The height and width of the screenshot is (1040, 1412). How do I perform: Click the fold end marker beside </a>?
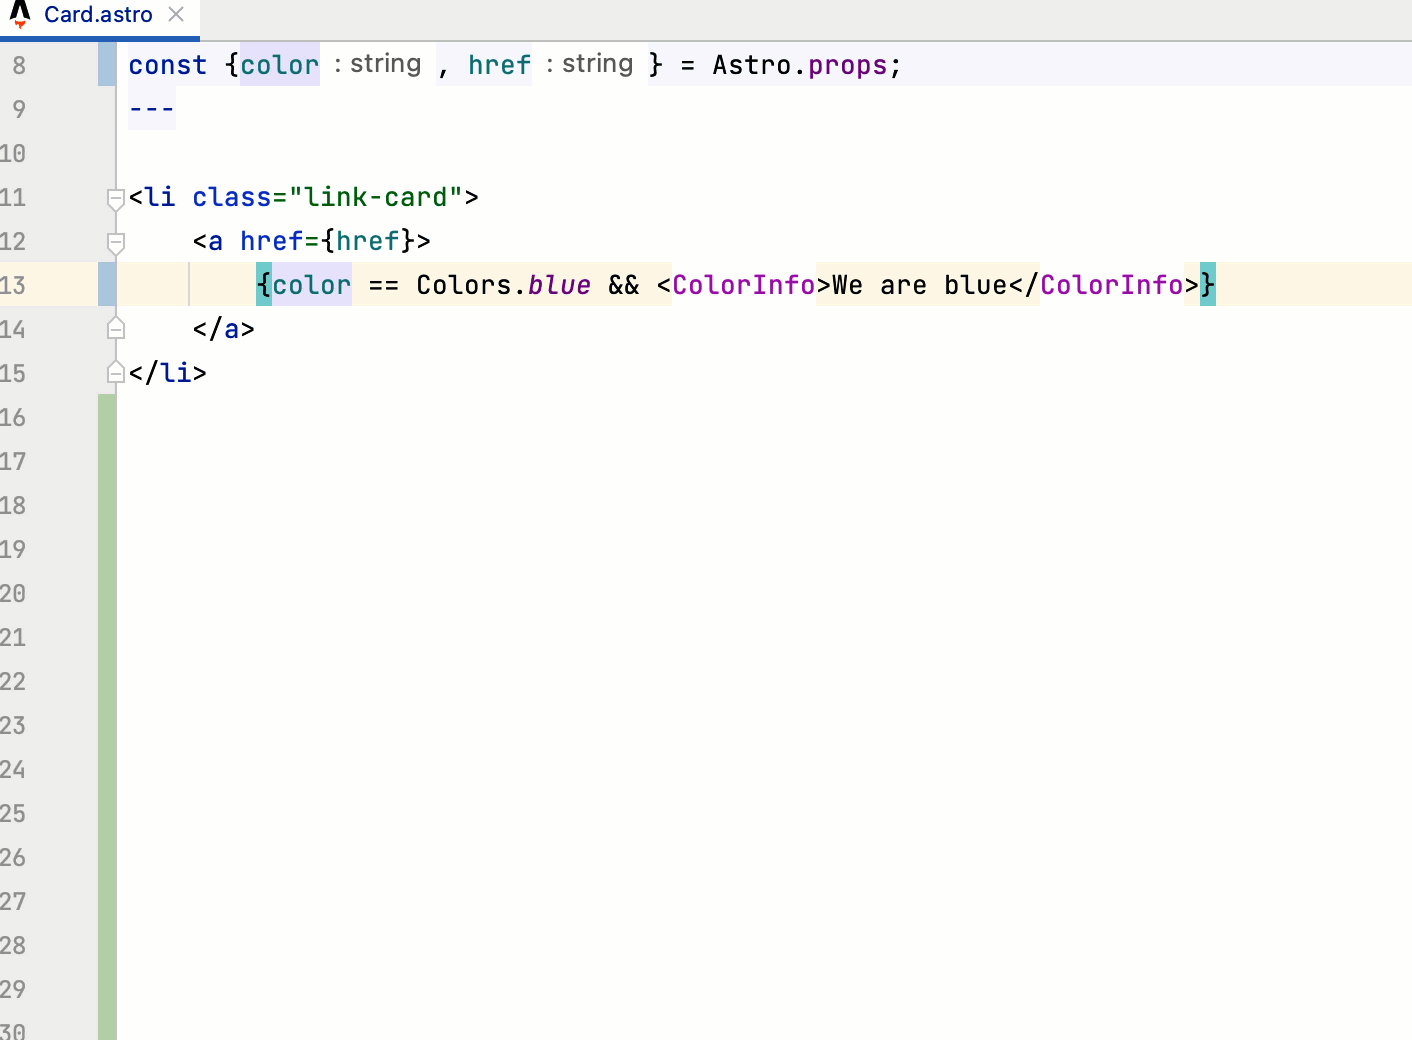point(115,328)
